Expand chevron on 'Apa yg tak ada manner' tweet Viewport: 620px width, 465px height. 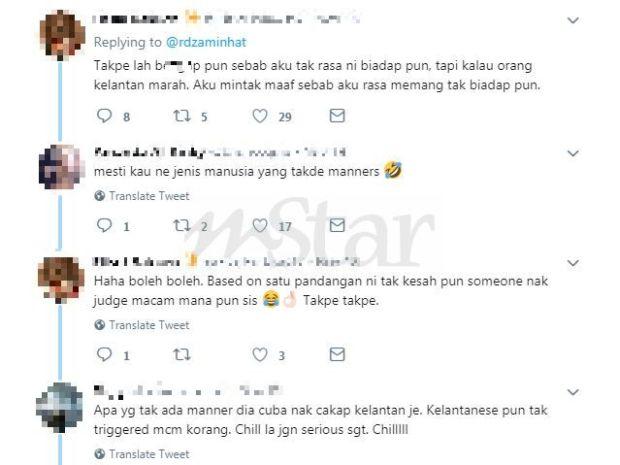(x=573, y=392)
